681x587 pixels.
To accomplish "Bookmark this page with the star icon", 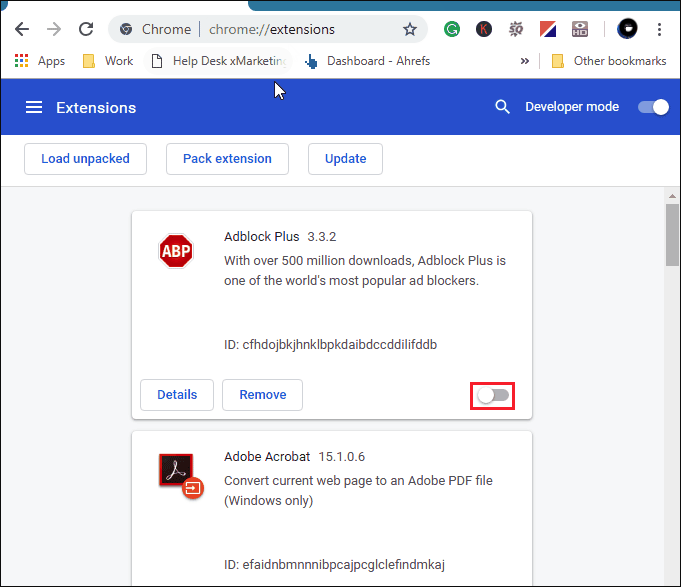I will click(x=410, y=30).
